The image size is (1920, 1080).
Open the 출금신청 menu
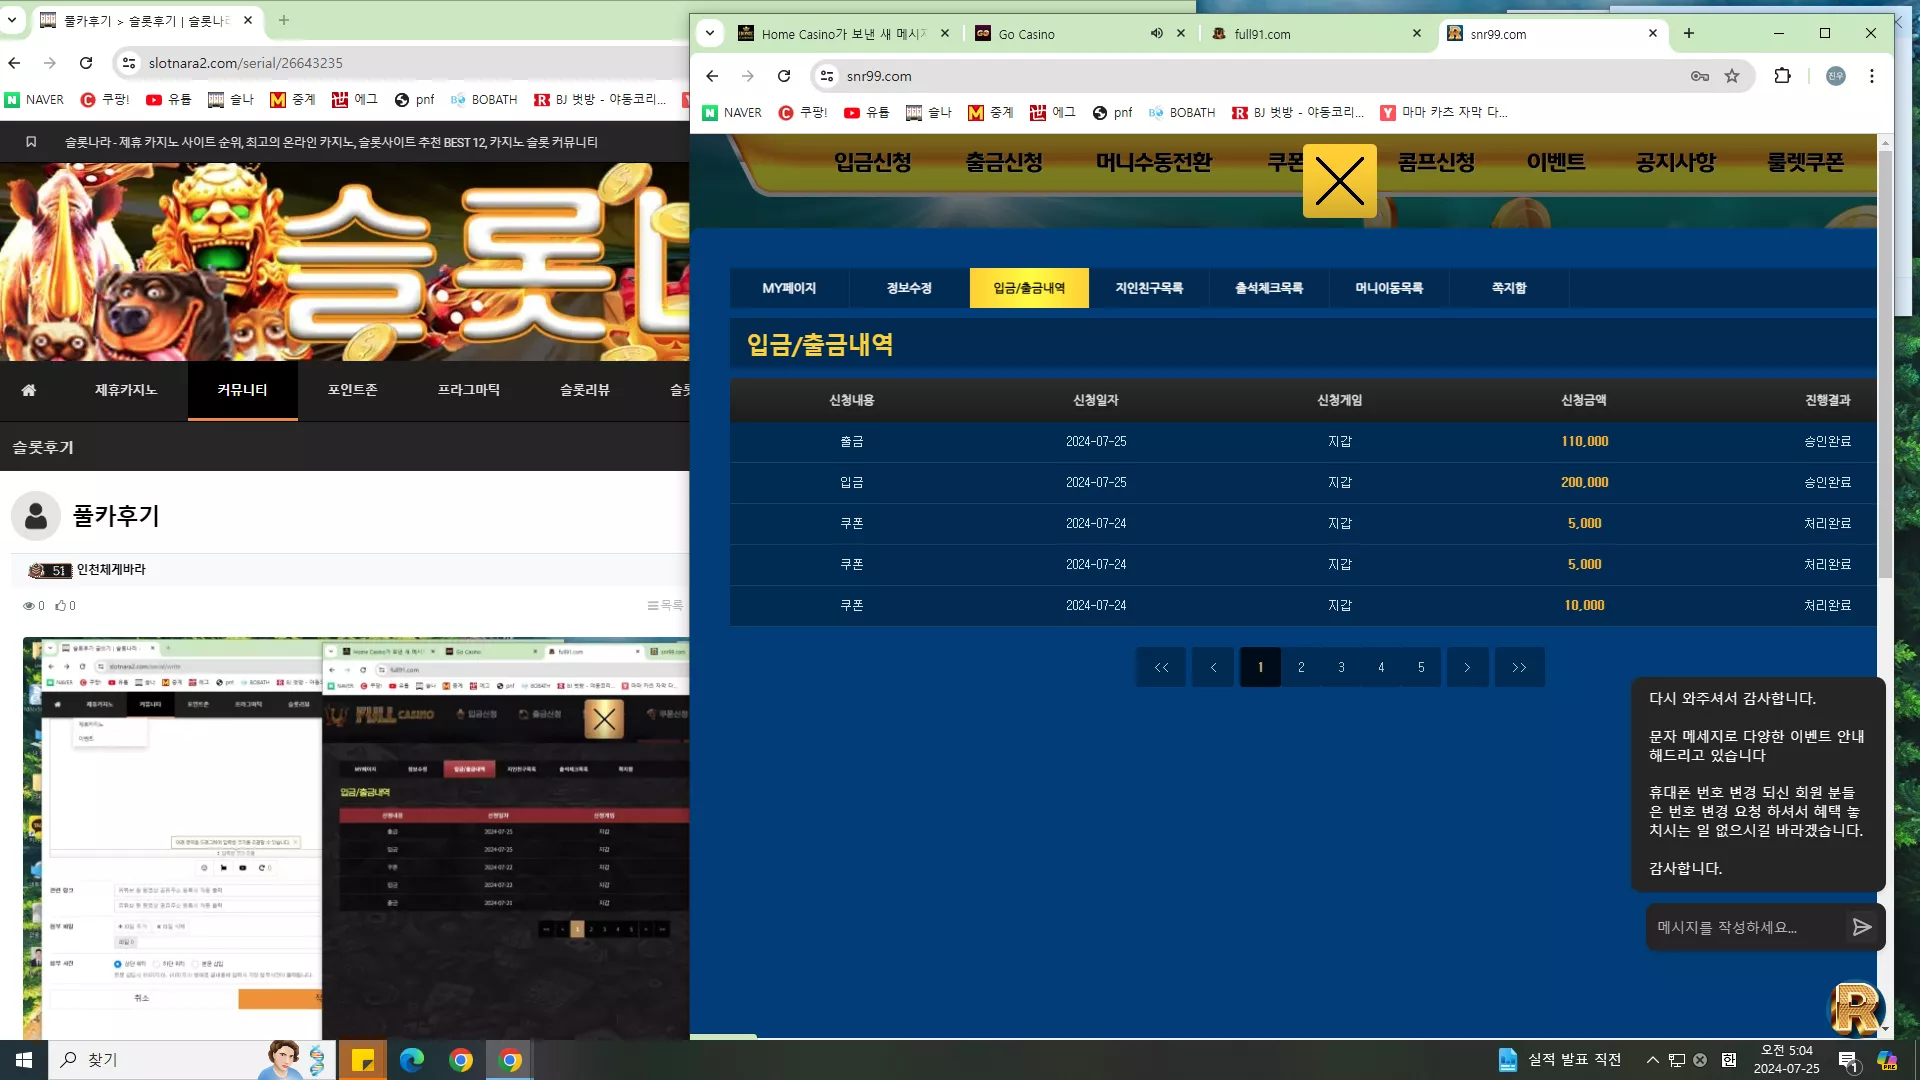click(x=1004, y=162)
